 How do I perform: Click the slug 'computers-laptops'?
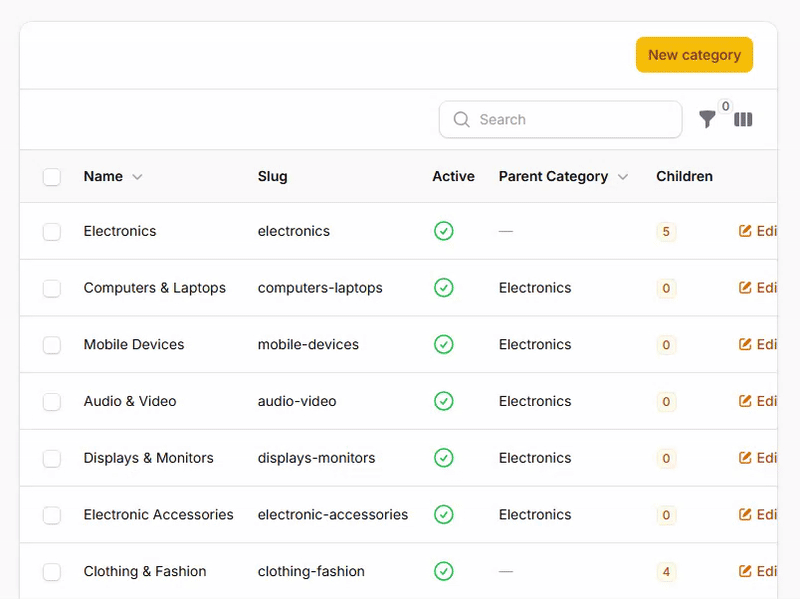320,288
